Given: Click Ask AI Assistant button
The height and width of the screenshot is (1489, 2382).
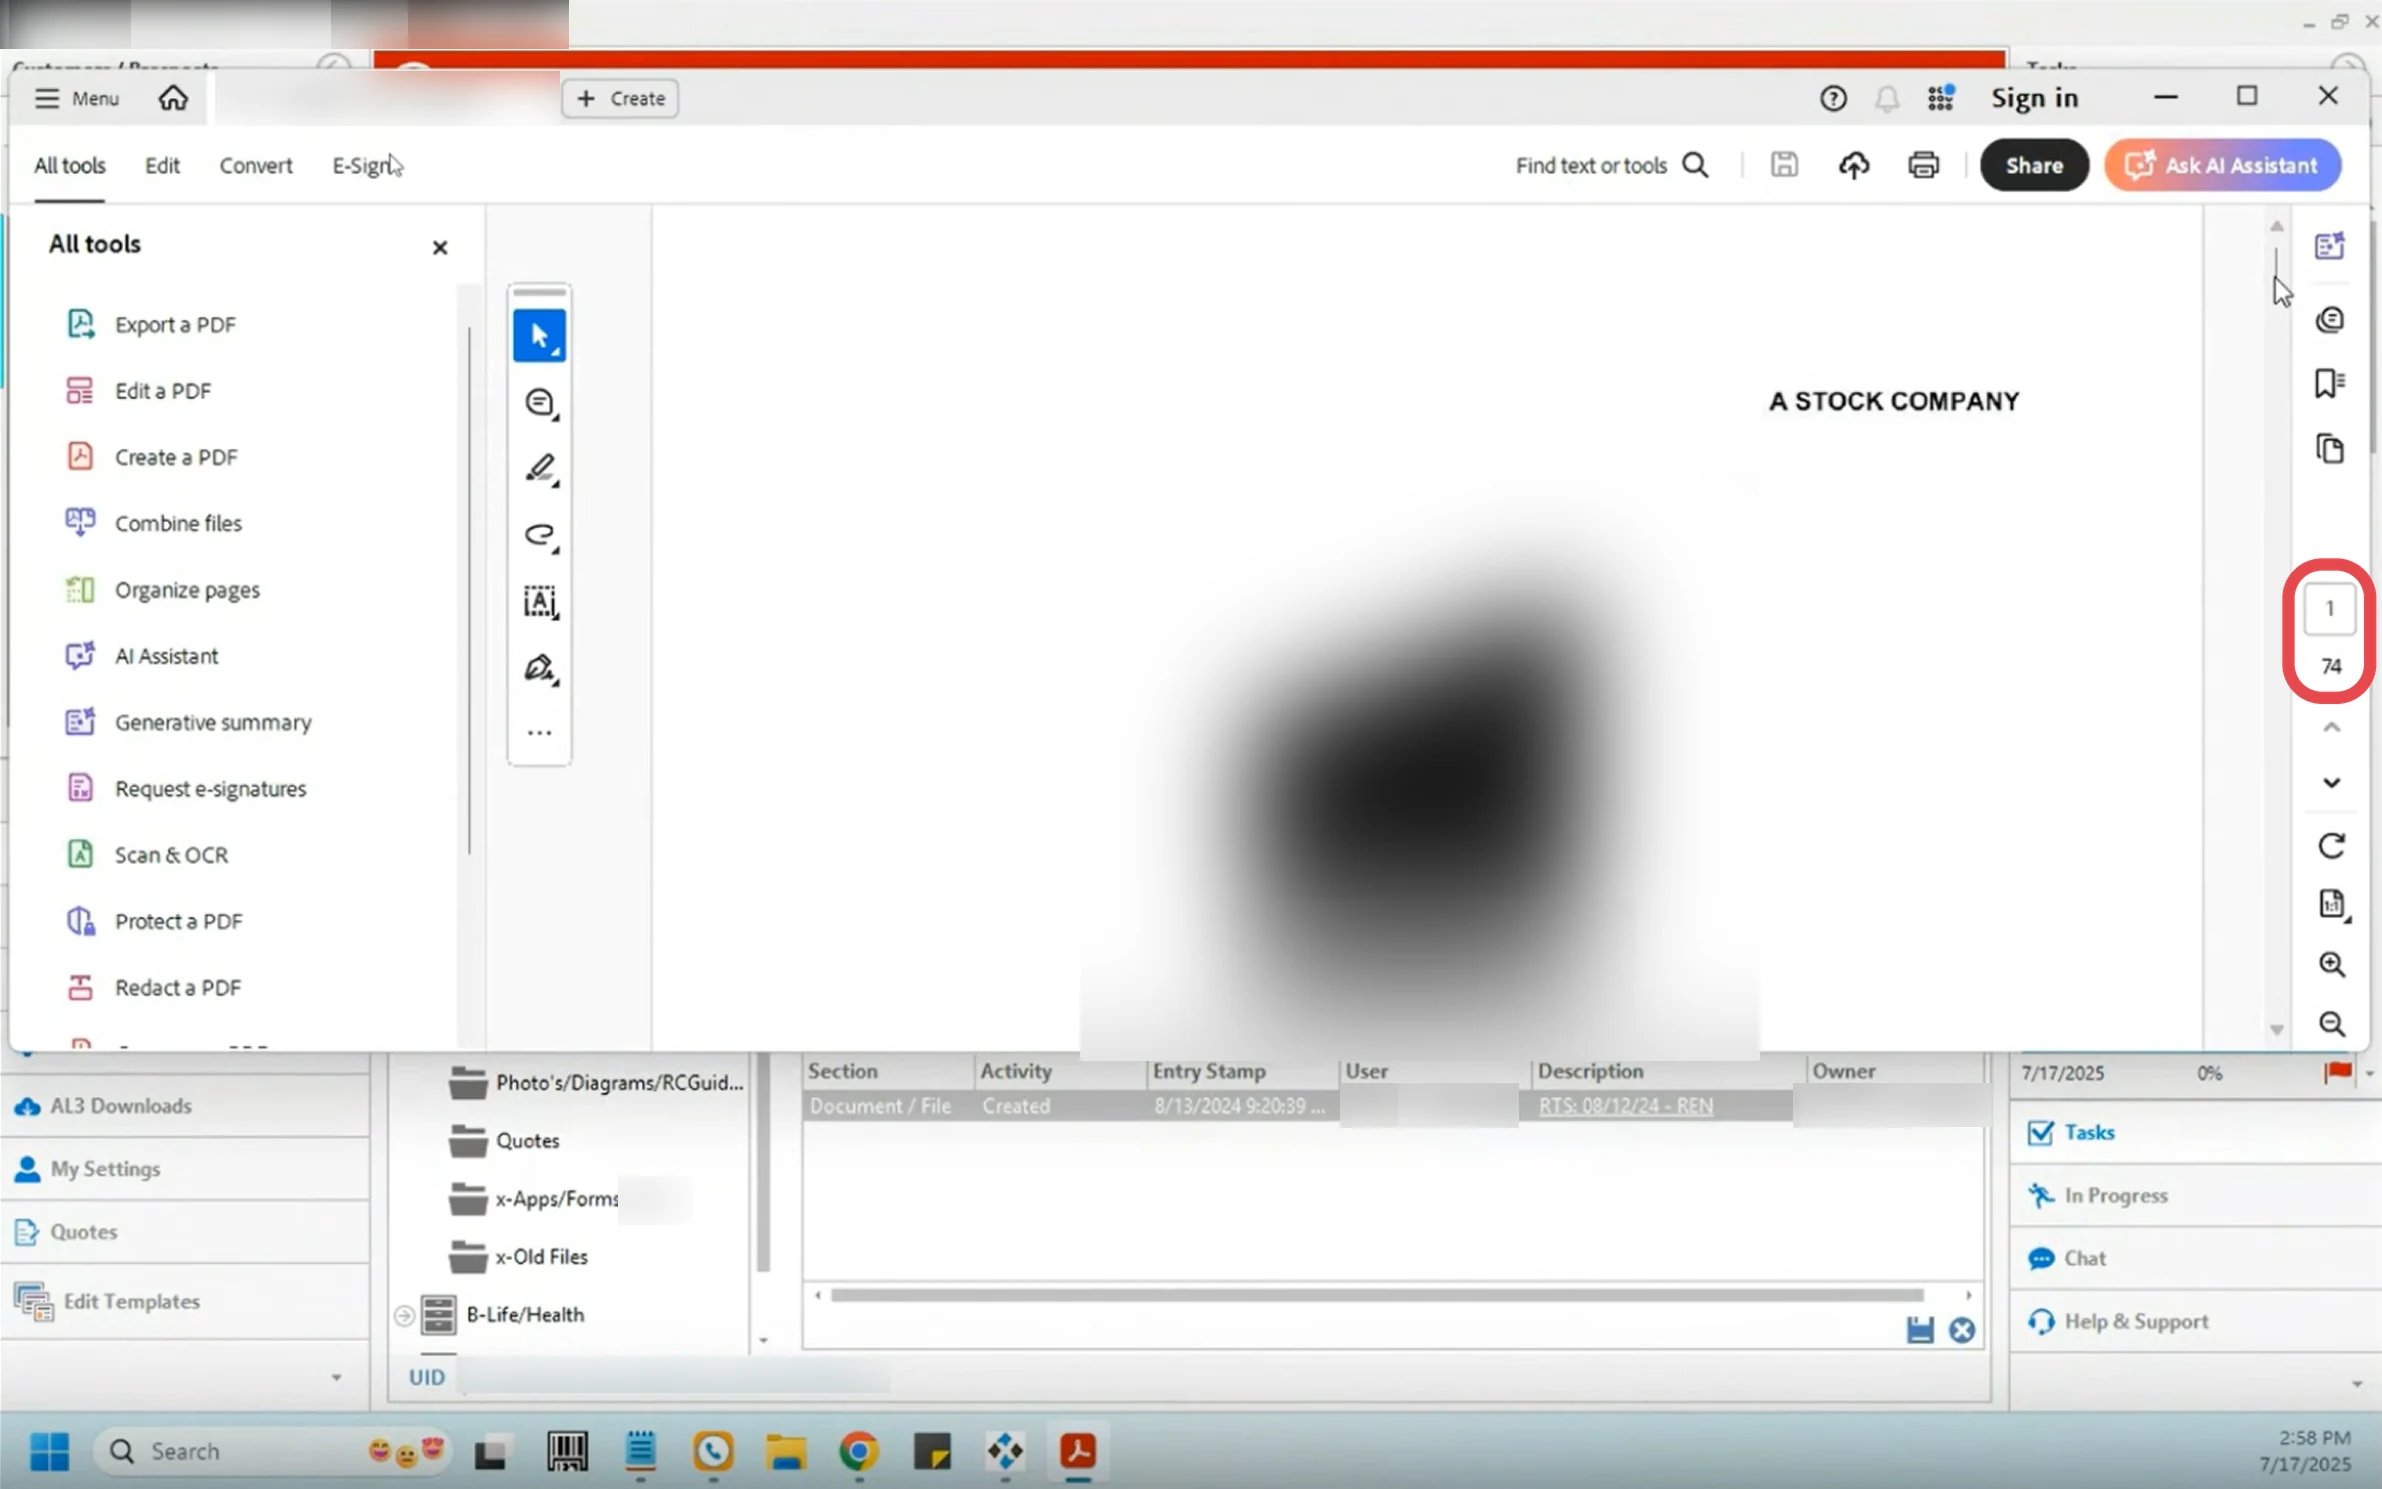Looking at the screenshot, I should pyautogui.click(x=2222, y=165).
